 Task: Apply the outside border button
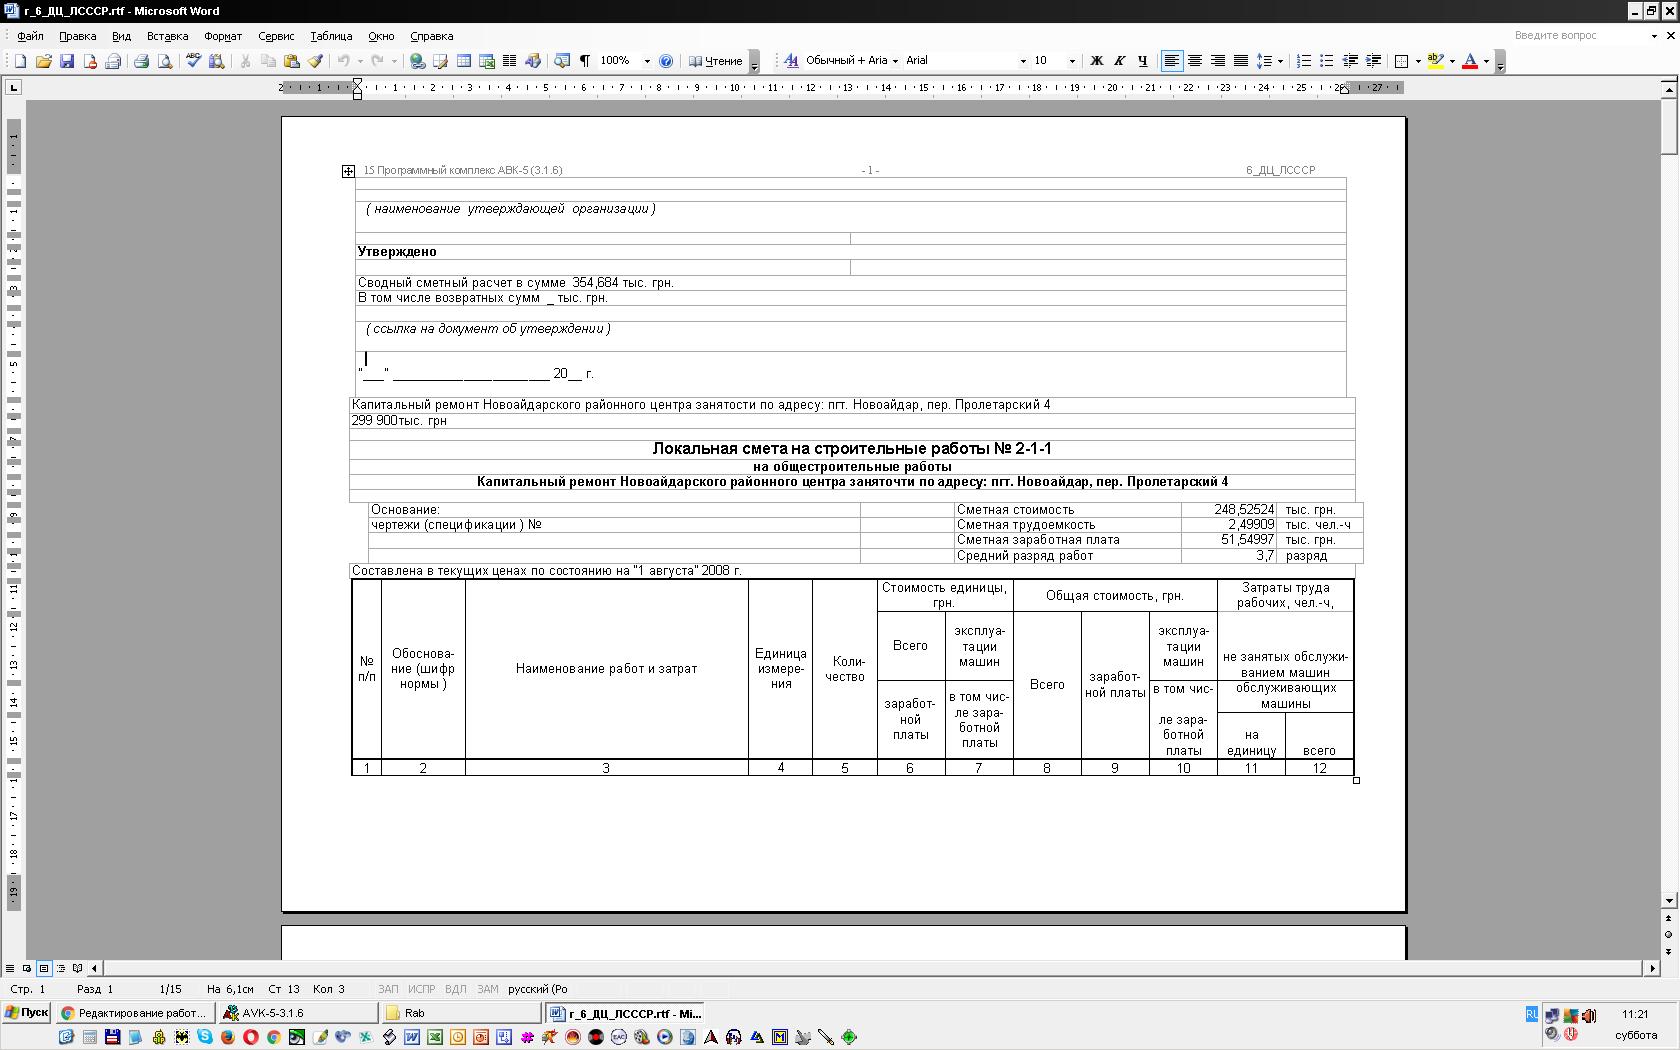tap(1402, 61)
